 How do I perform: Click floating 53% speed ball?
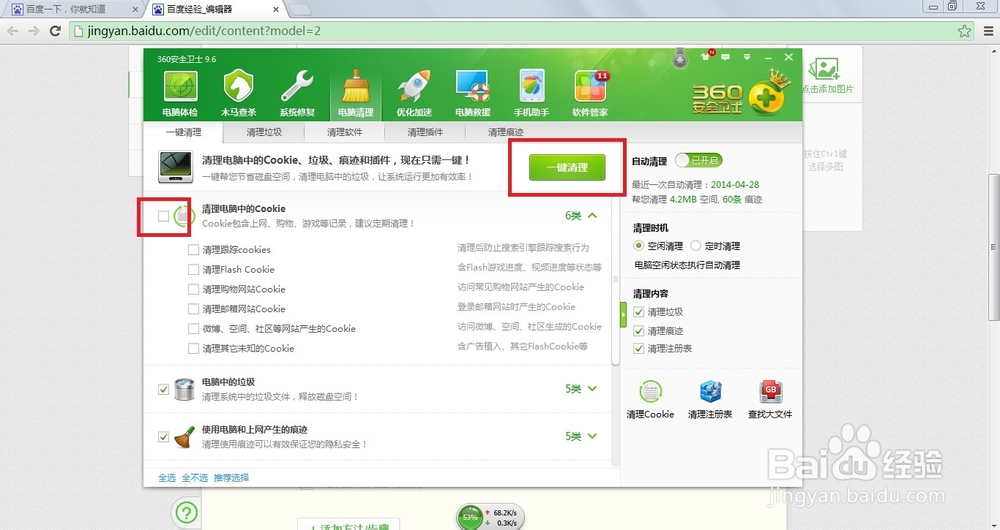(471, 517)
